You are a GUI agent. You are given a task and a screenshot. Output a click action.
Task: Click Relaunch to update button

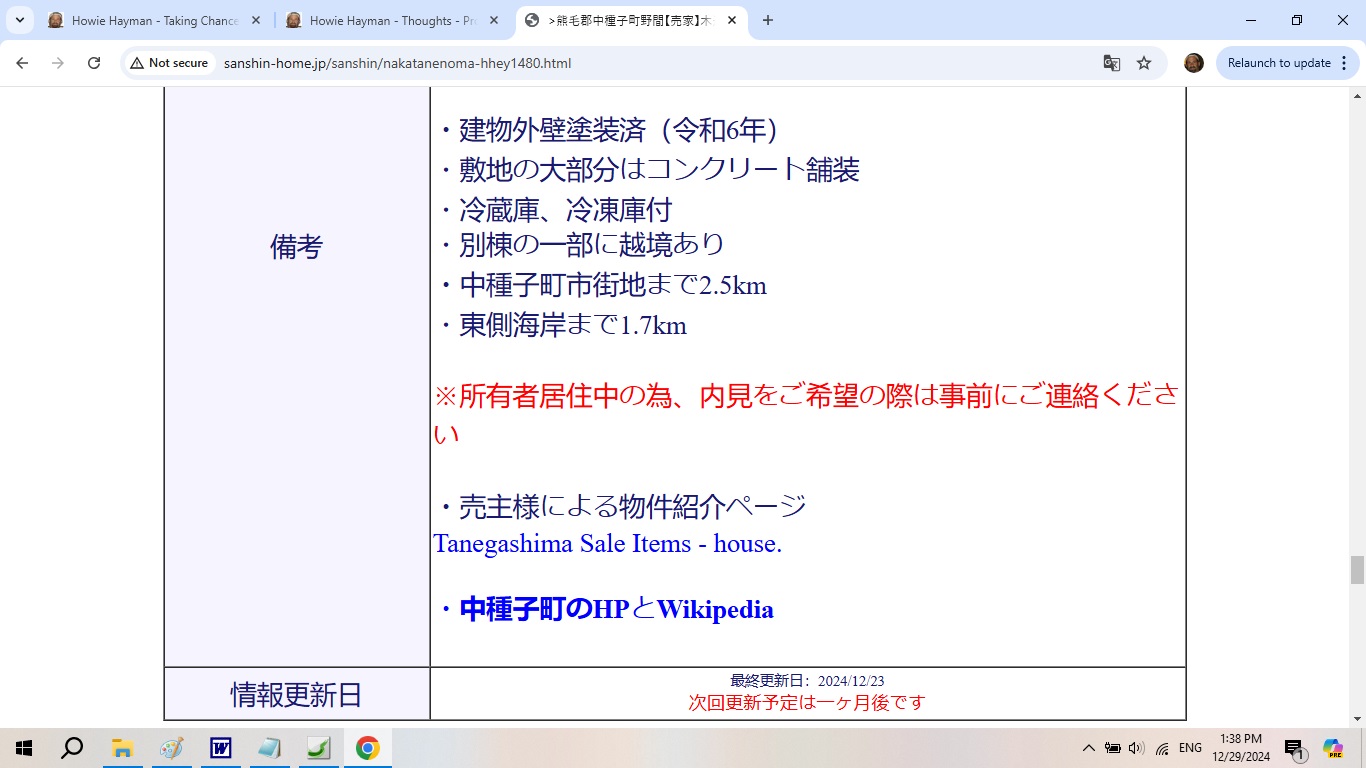click(1278, 63)
